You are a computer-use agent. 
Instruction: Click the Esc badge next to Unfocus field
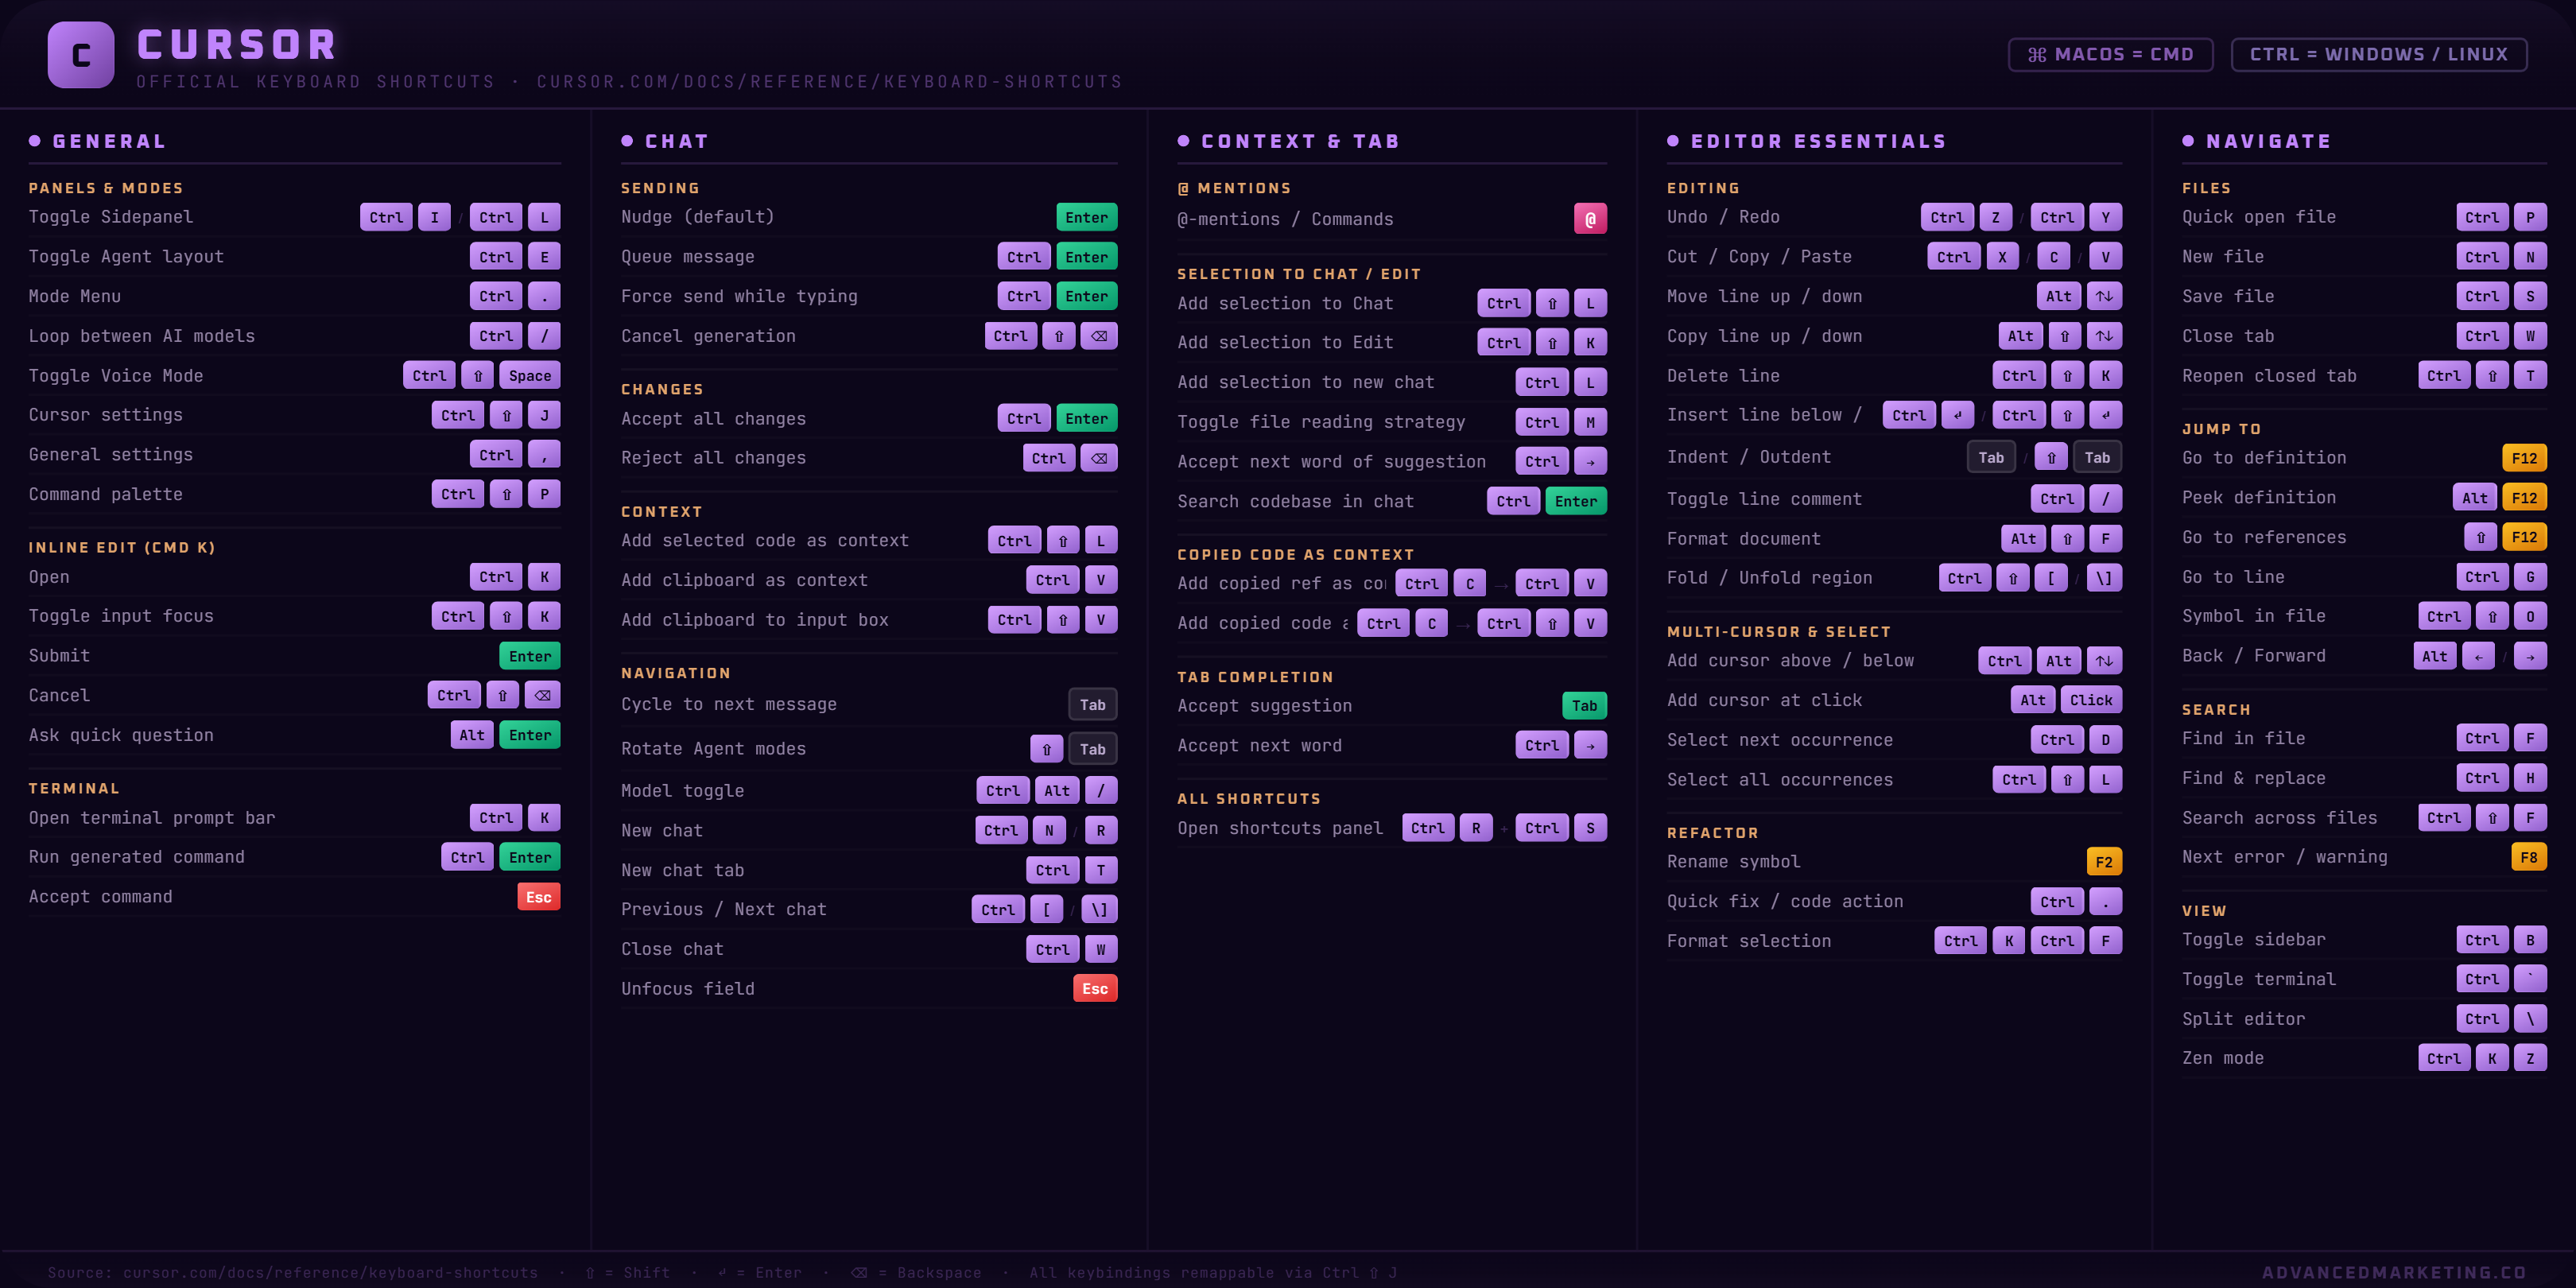point(1095,988)
